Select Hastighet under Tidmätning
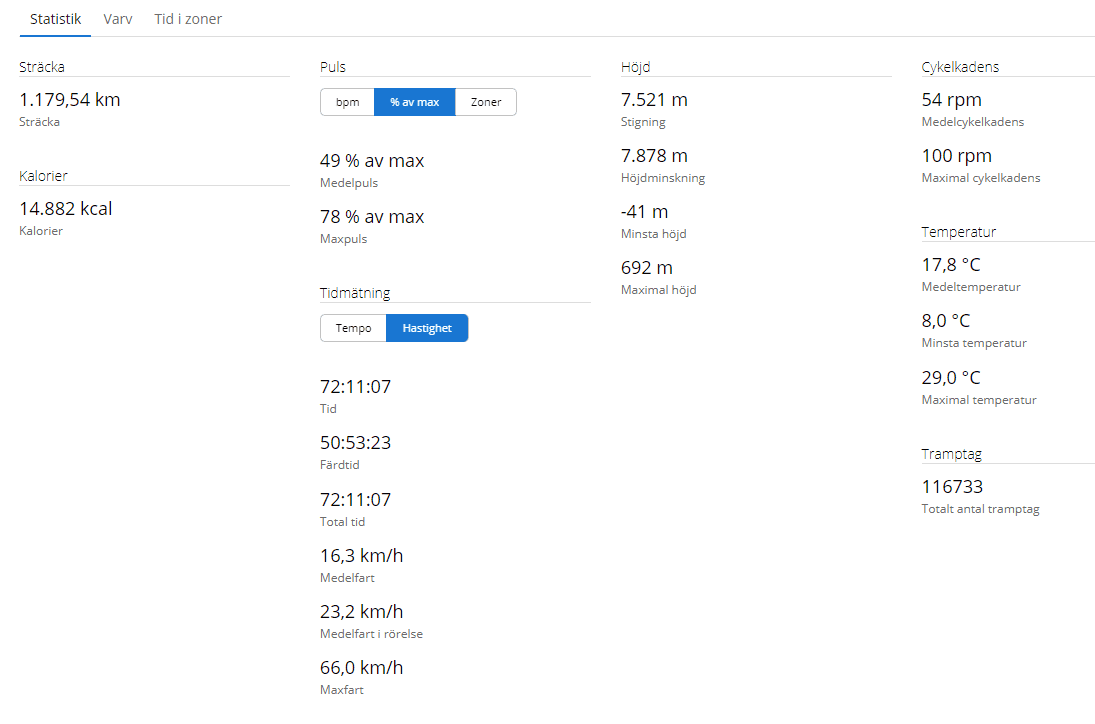This screenshot has width=1095, height=724. [427, 328]
